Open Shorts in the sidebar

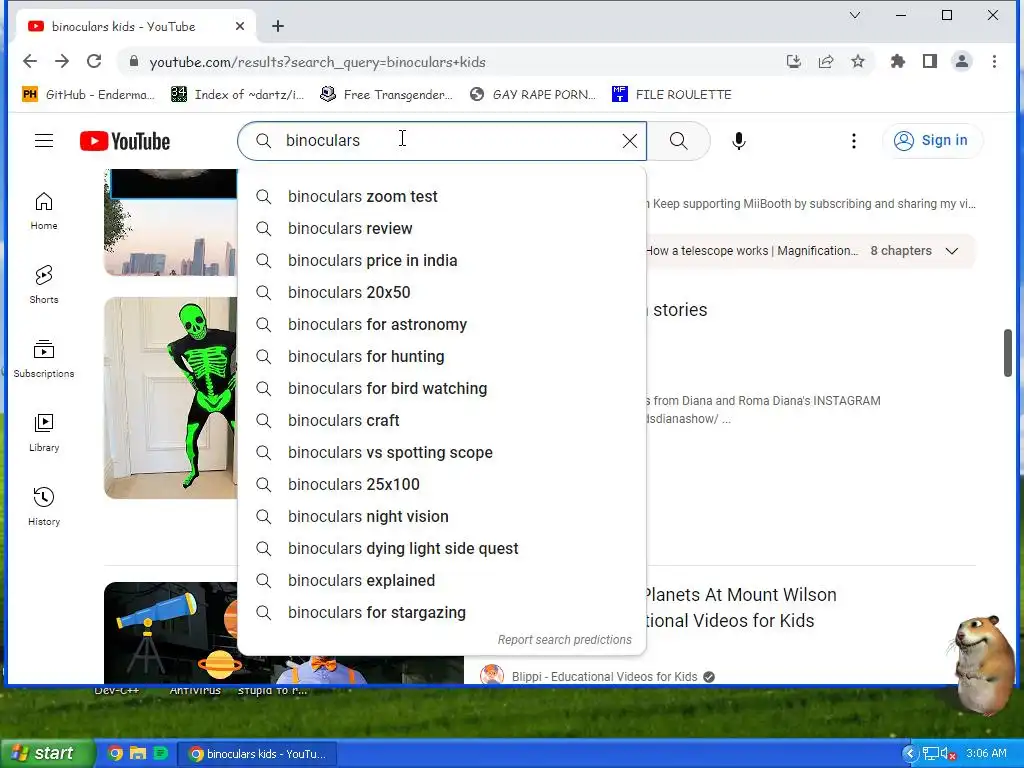tap(44, 285)
